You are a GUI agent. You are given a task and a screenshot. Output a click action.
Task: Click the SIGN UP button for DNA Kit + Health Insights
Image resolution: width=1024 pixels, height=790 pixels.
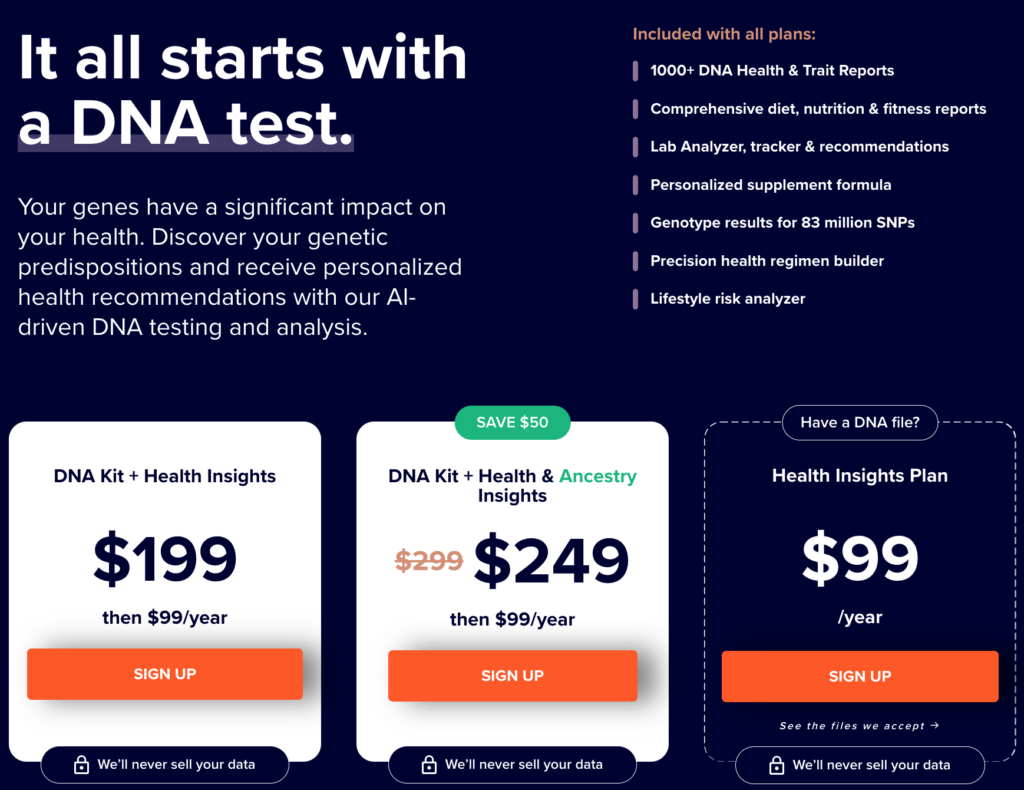pos(164,674)
